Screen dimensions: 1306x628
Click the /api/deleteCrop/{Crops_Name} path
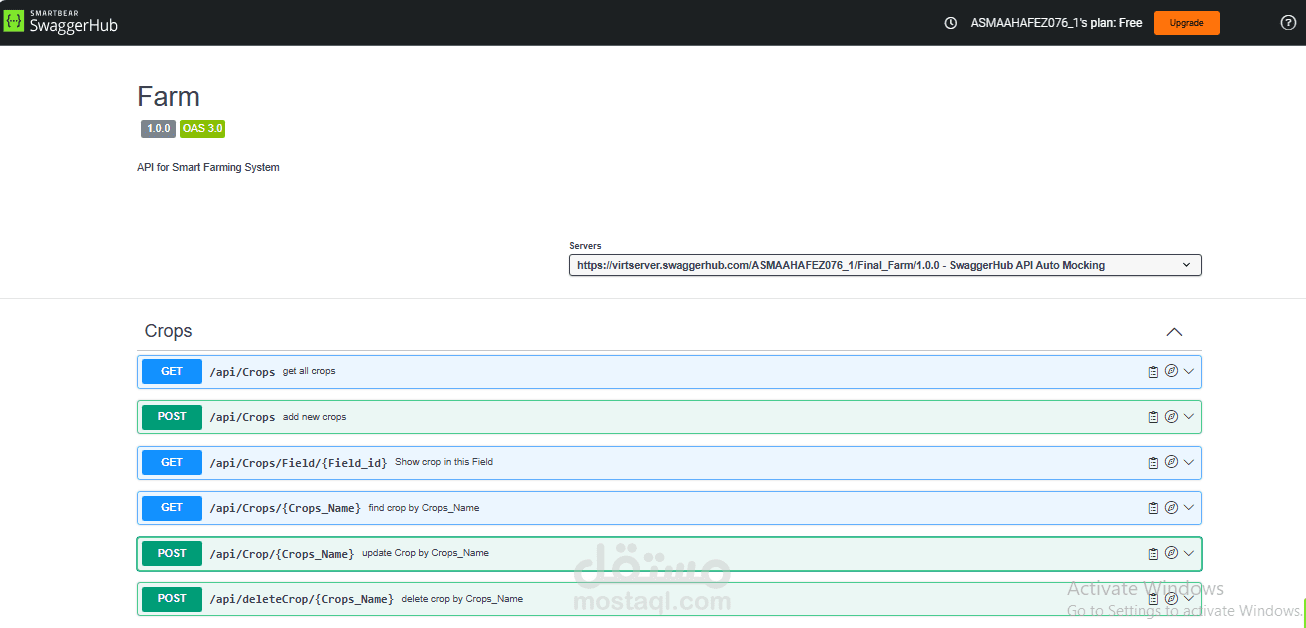(301, 599)
